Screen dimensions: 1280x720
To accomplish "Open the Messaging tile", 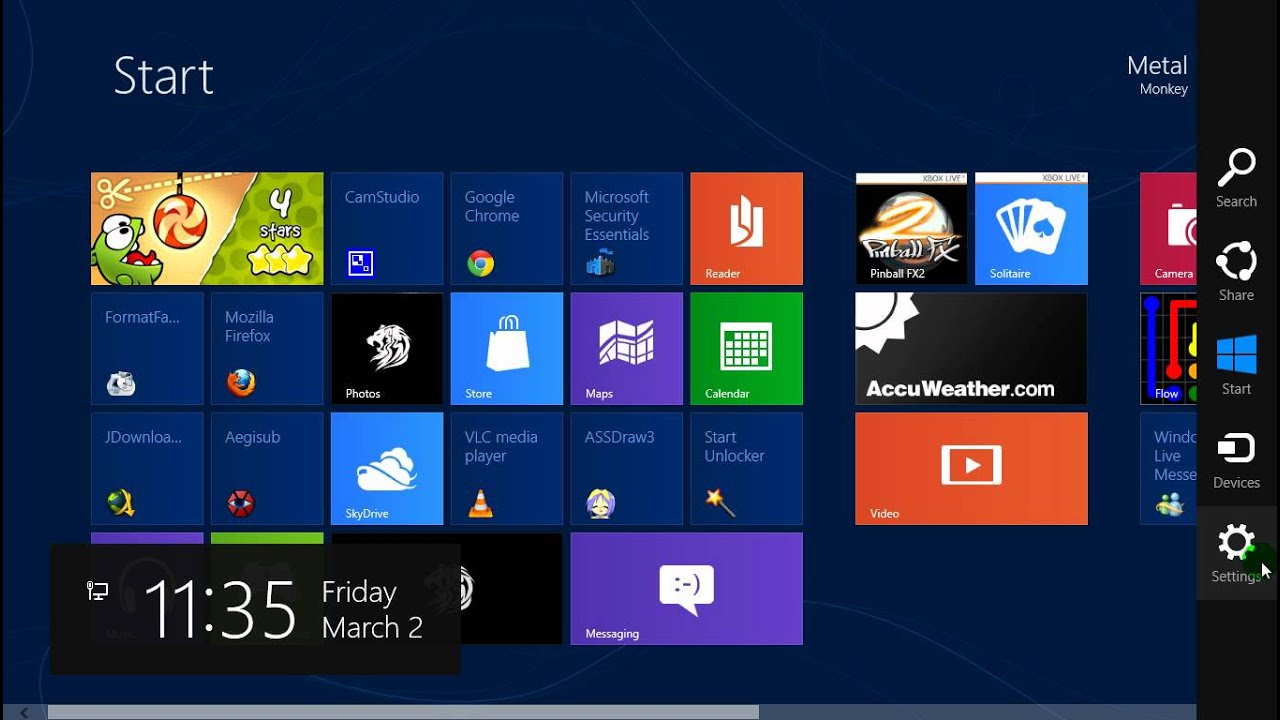I will [x=687, y=589].
